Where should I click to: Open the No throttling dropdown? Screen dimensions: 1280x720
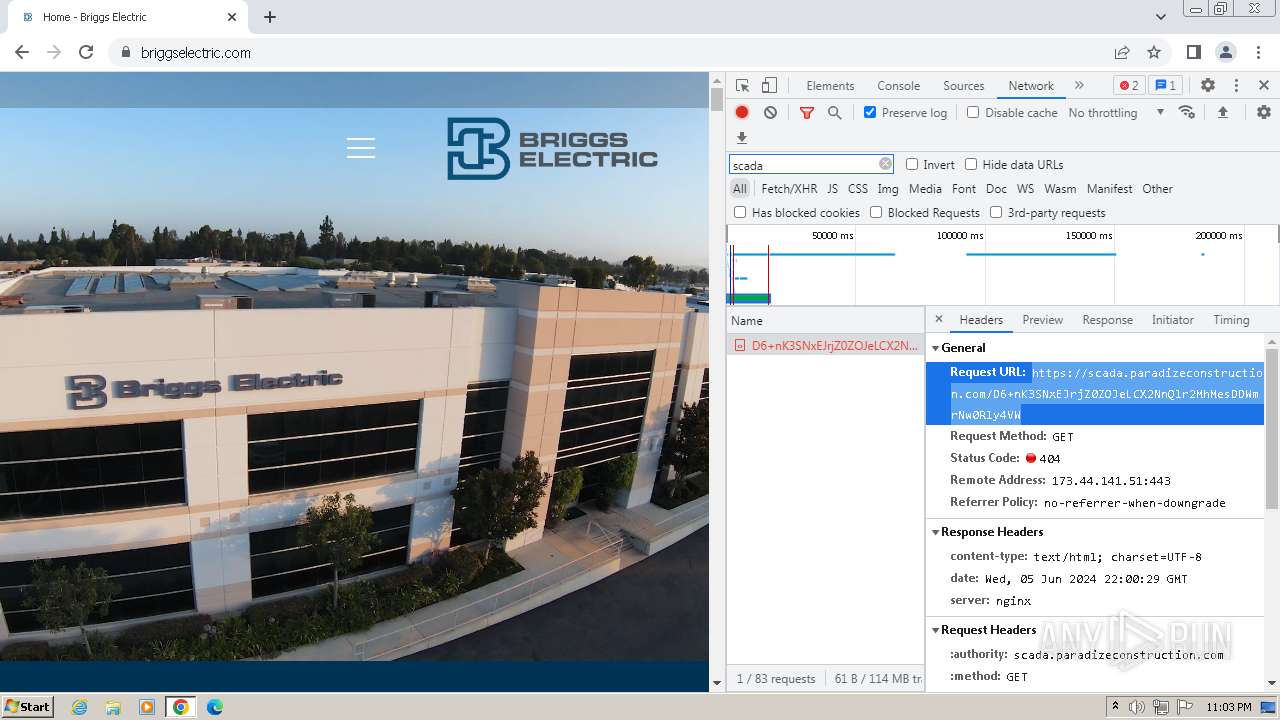pyautogui.click(x=1116, y=113)
